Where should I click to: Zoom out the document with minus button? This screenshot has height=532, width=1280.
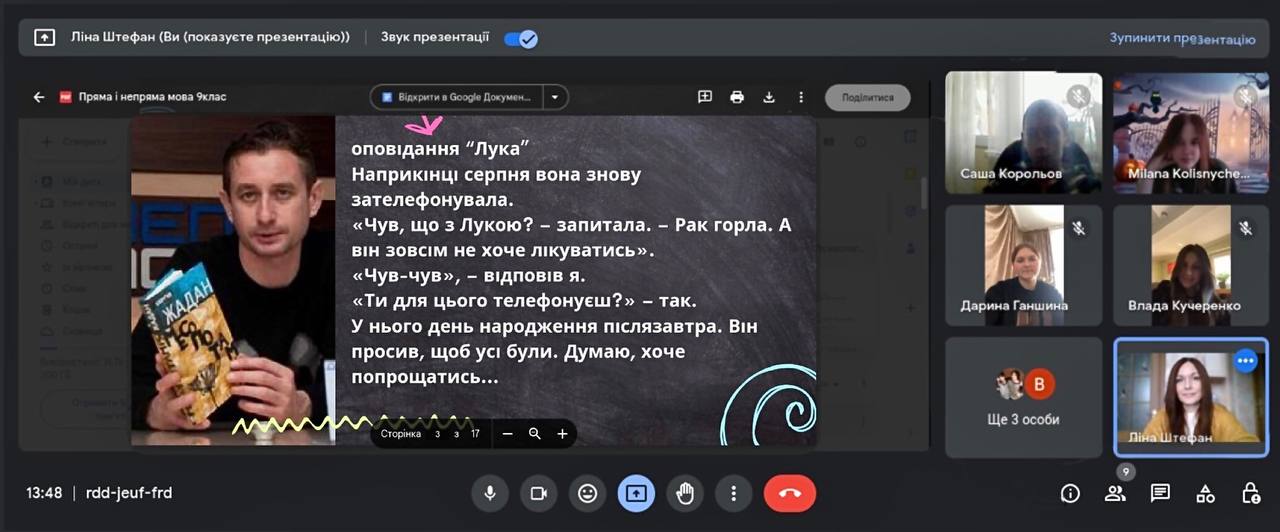[508, 433]
